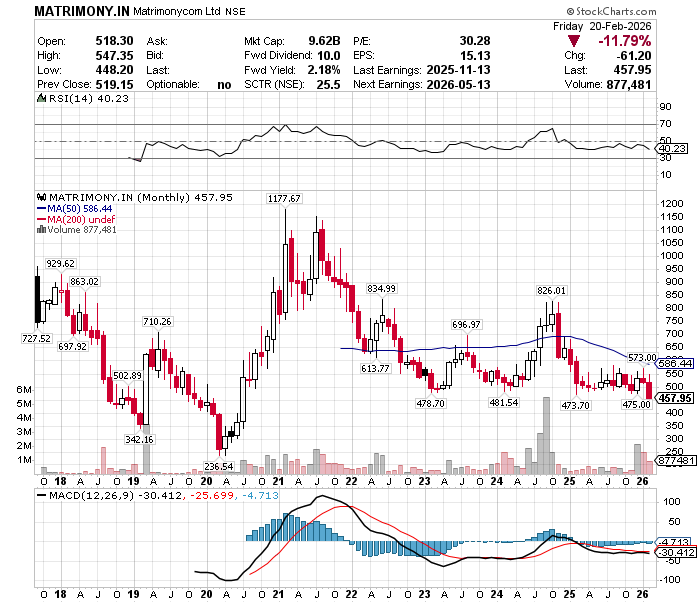Screen dimensions: 700x603
Task: Click the boxed MACD value -30.412 on axis
Action: pyautogui.click(x=677, y=553)
